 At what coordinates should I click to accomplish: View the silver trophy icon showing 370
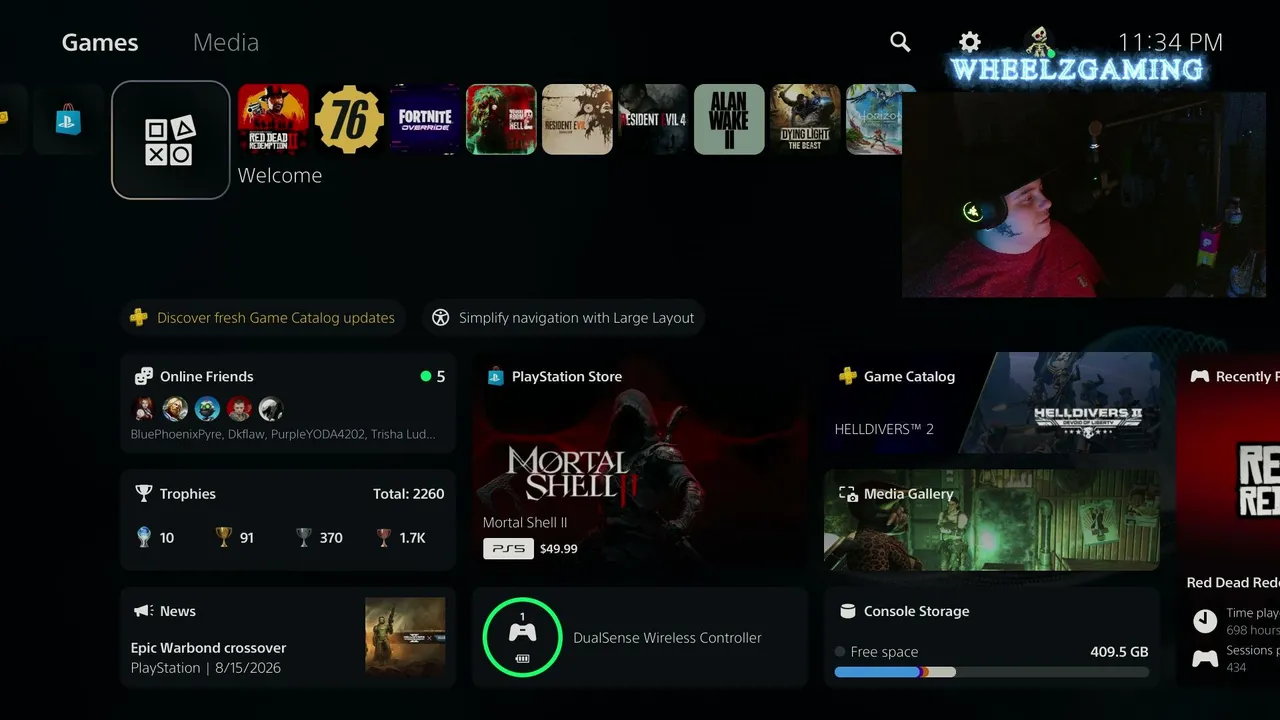[x=304, y=538]
